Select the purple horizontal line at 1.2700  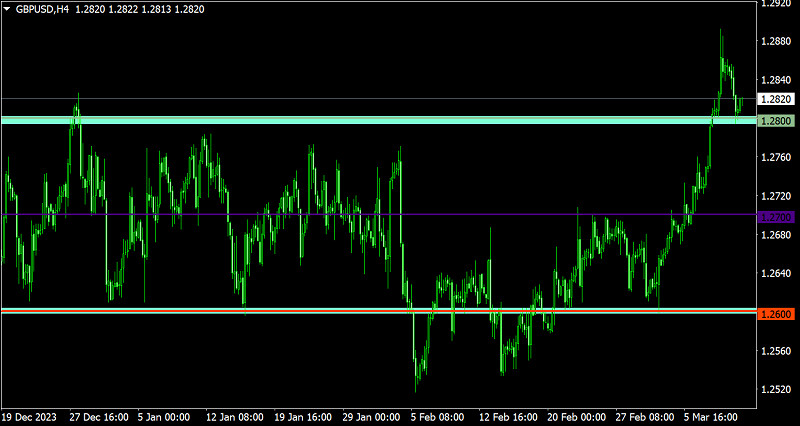pyautogui.click(x=379, y=214)
